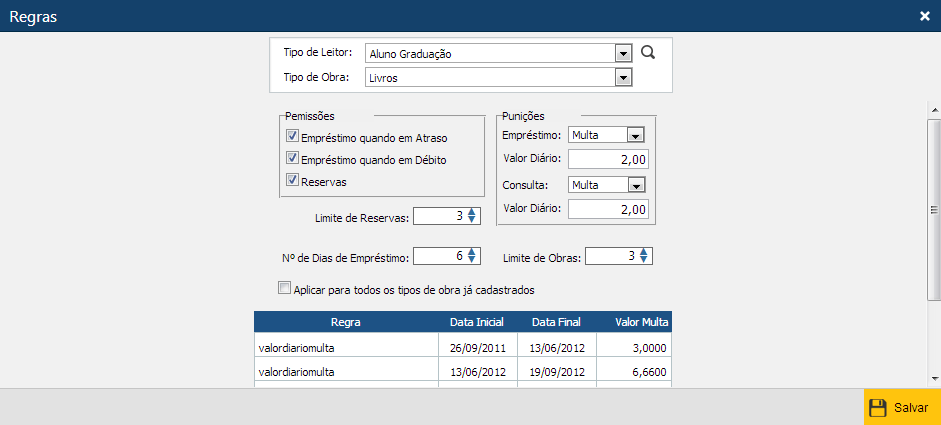This screenshot has height=425, width=941.
Task: Enable Aplicar para todos os tipos checkbox
Action: click(284, 289)
